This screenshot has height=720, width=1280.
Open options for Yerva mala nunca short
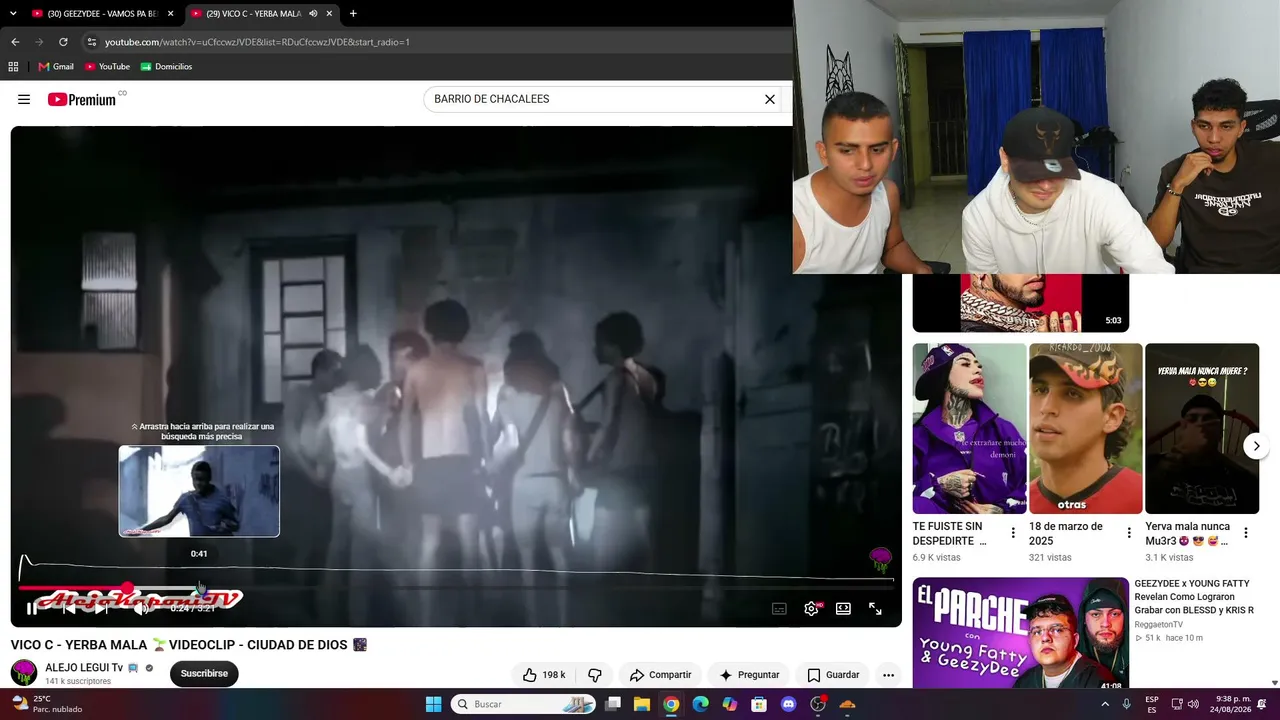click(1245, 533)
